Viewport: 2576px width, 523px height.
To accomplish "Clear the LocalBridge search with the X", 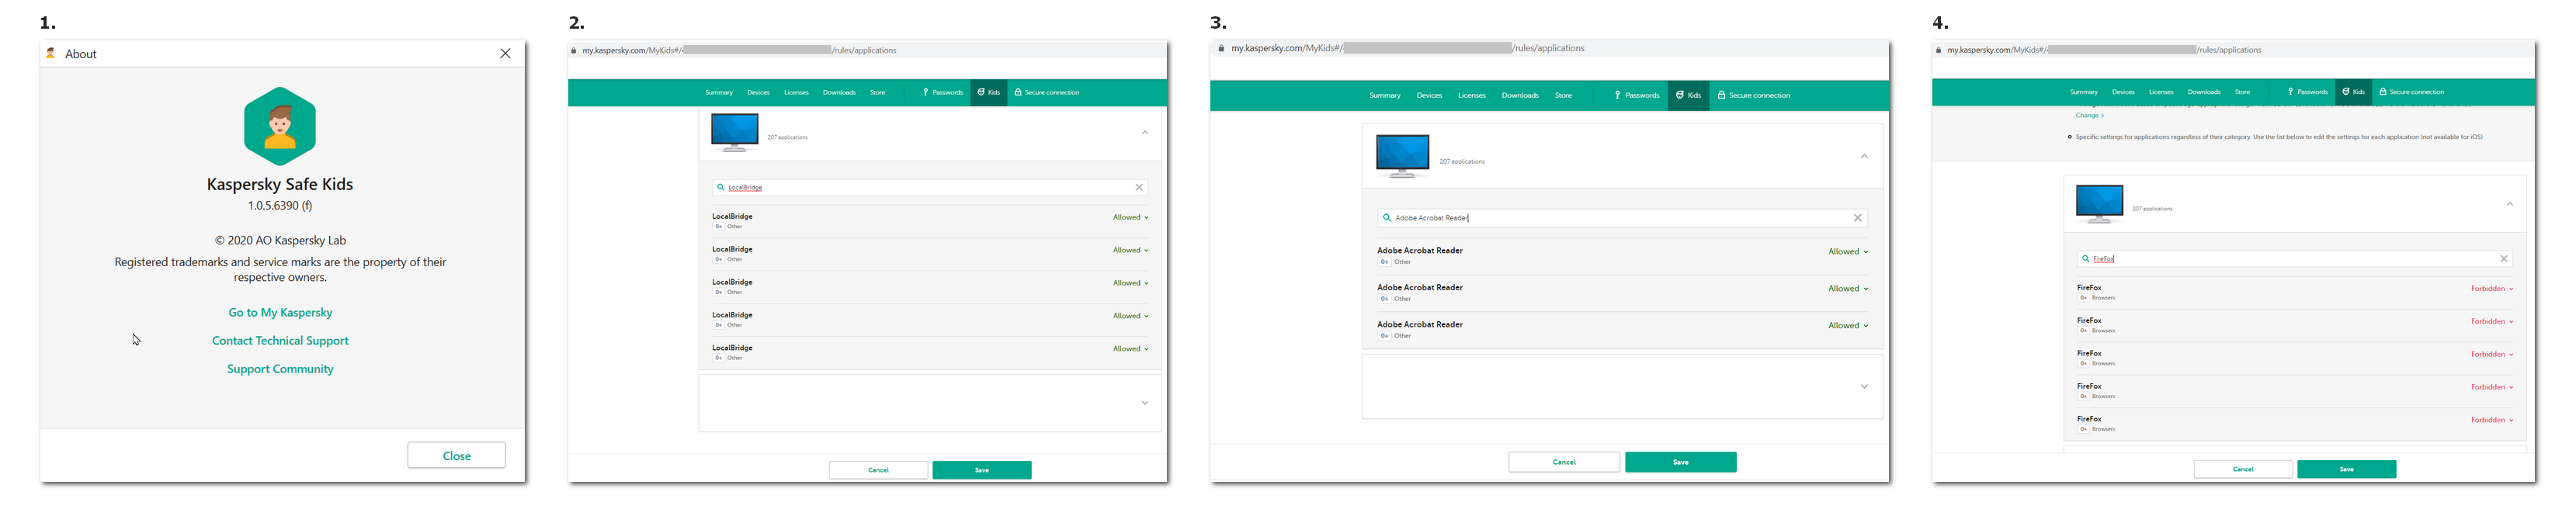I will (1139, 187).
